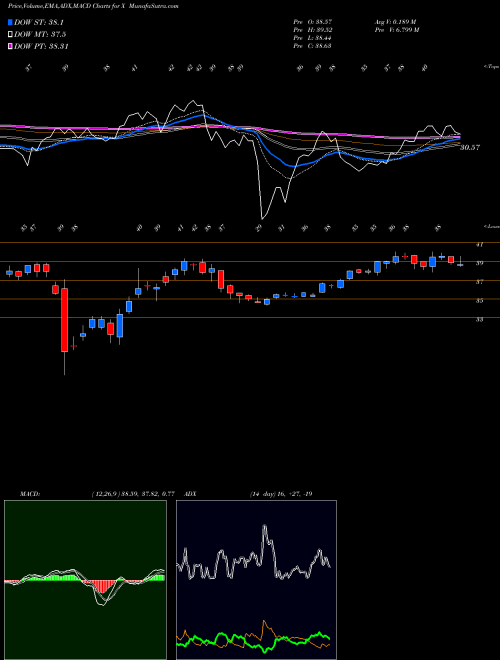Click the 'ADX' panel label
This screenshot has width=500, height=660.
click(x=191, y=494)
